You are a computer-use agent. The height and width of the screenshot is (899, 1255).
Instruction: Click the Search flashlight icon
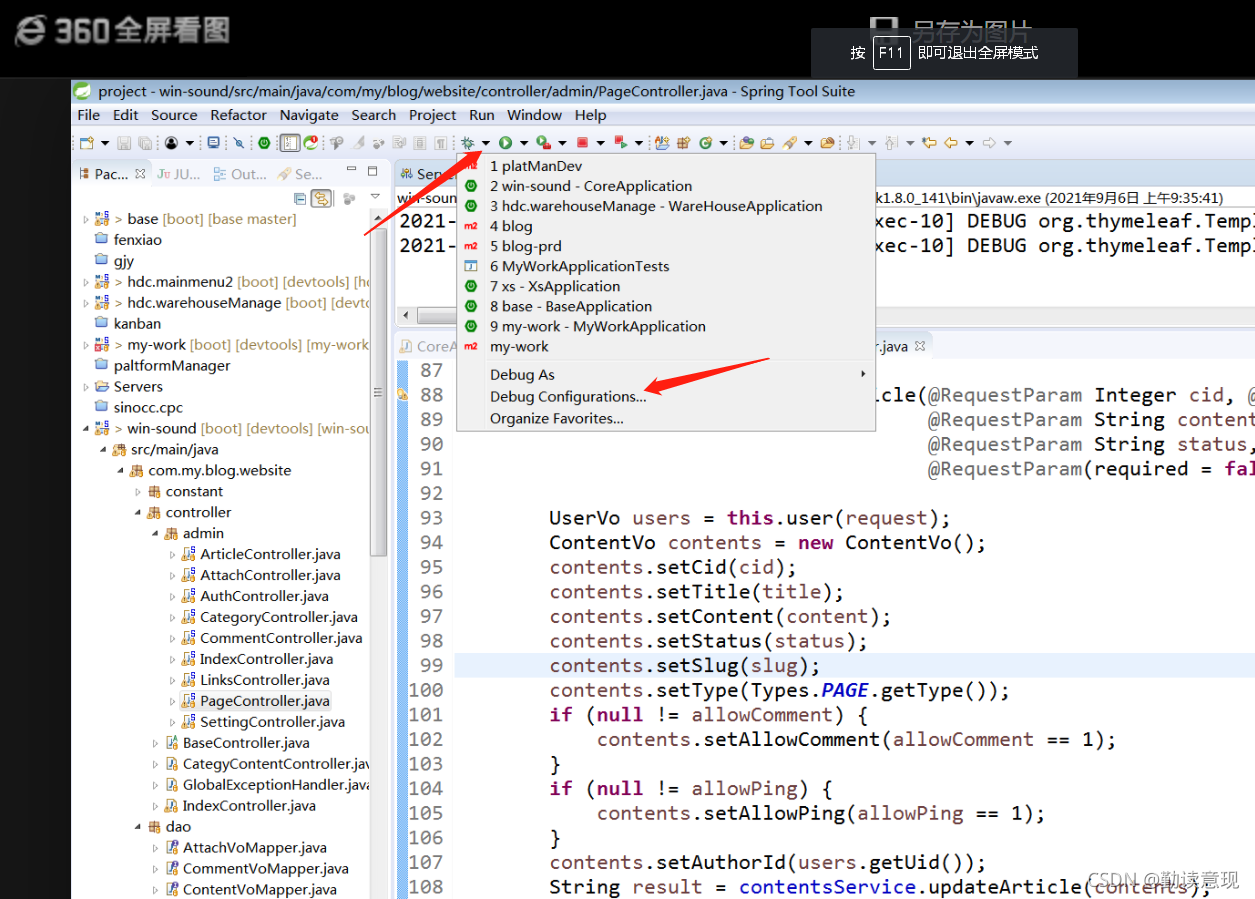point(789,143)
